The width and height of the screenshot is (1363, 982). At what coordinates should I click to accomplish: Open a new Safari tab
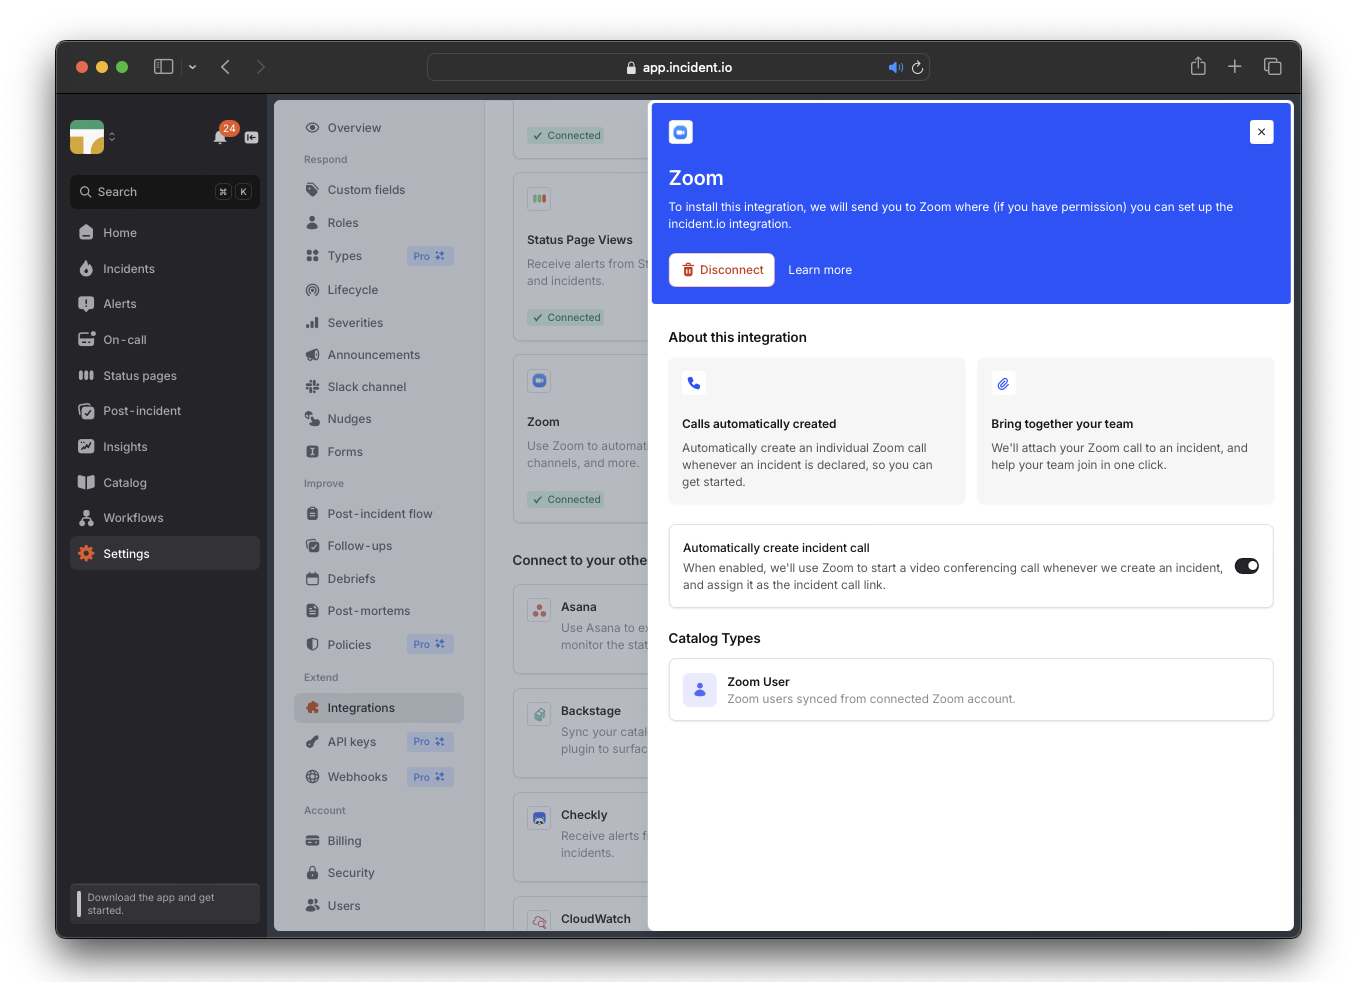tap(1235, 66)
